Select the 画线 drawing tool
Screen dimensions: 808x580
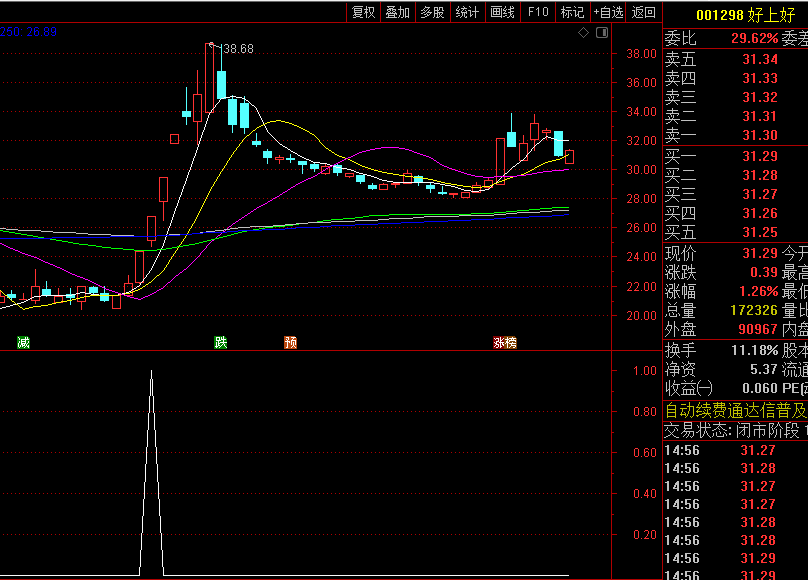coord(502,12)
